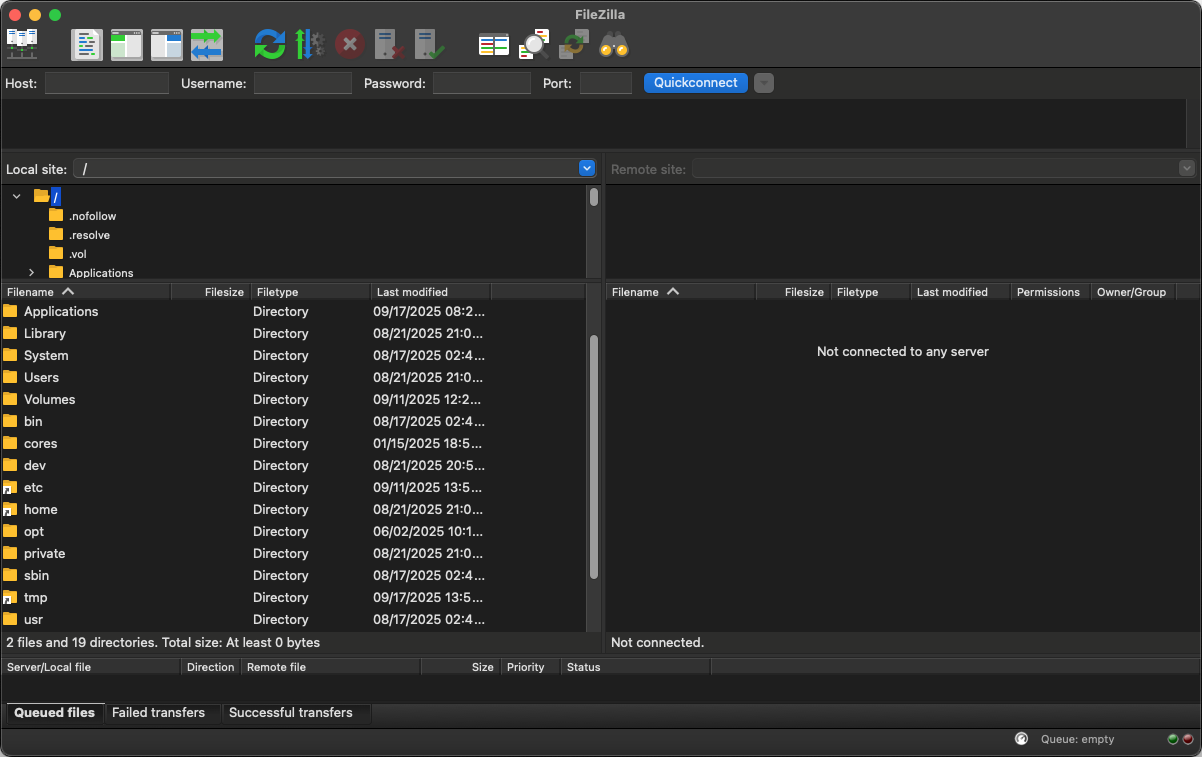The height and width of the screenshot is (757, 1202).
Task: Toggle directory comparison icon
Action: pos(534,44)
